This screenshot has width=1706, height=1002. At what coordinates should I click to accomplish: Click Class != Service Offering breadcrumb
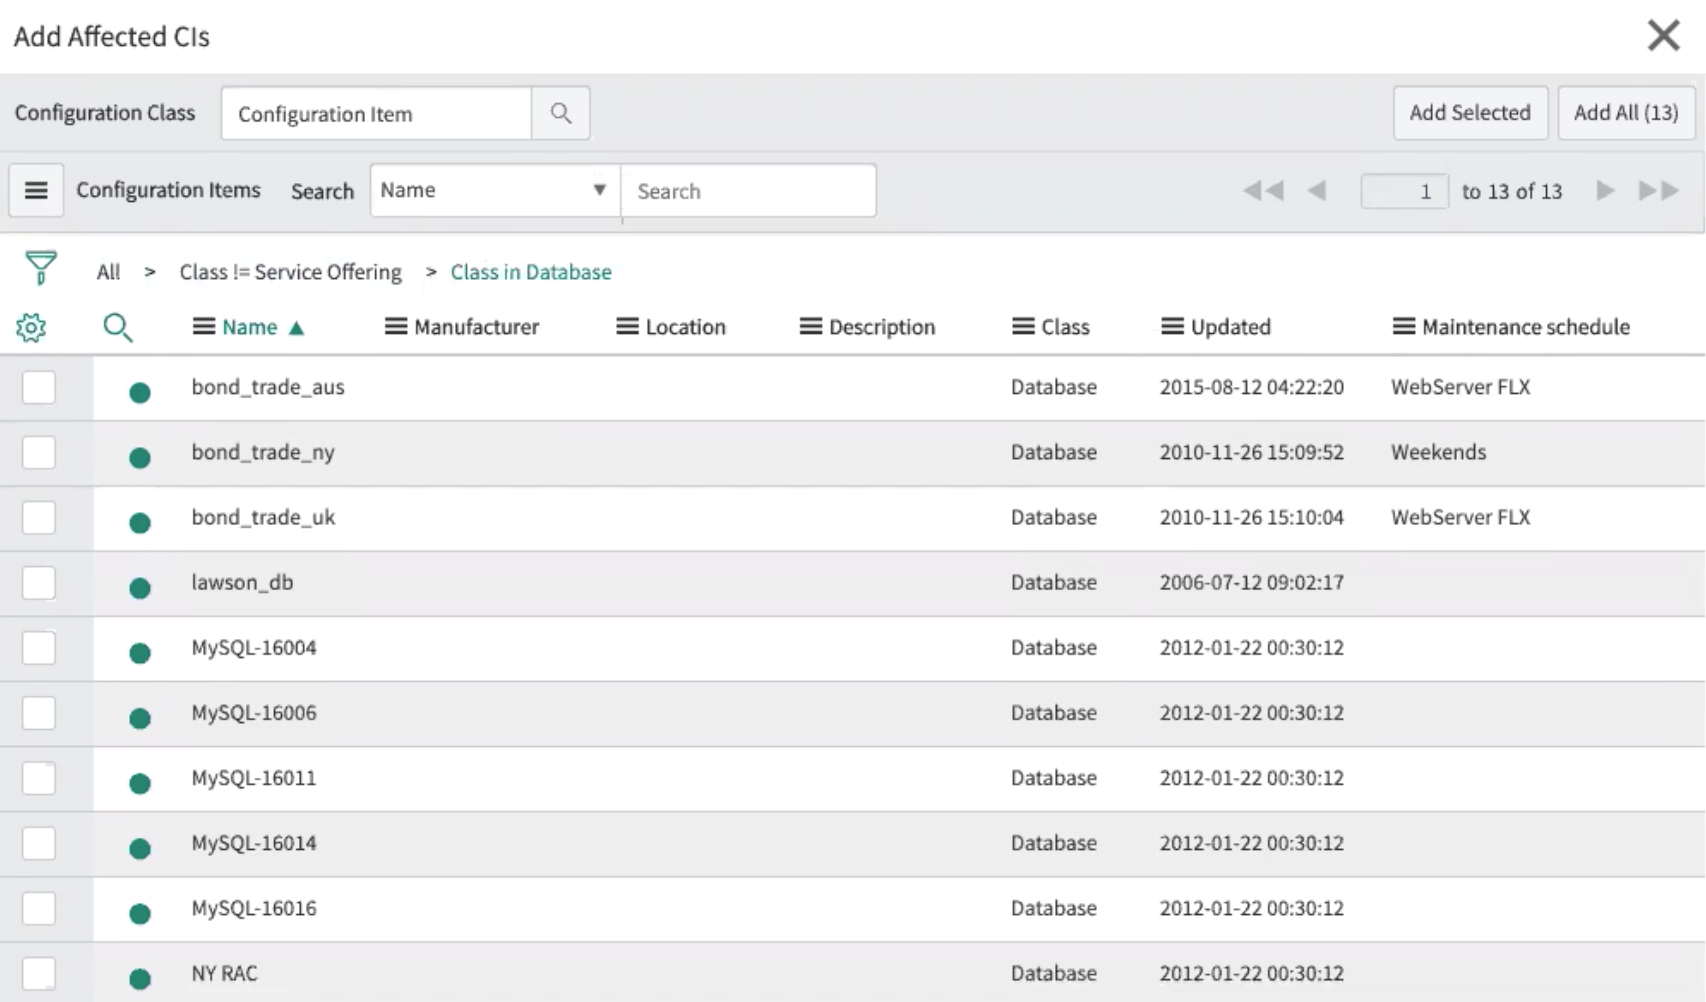[x=290, y=272]
